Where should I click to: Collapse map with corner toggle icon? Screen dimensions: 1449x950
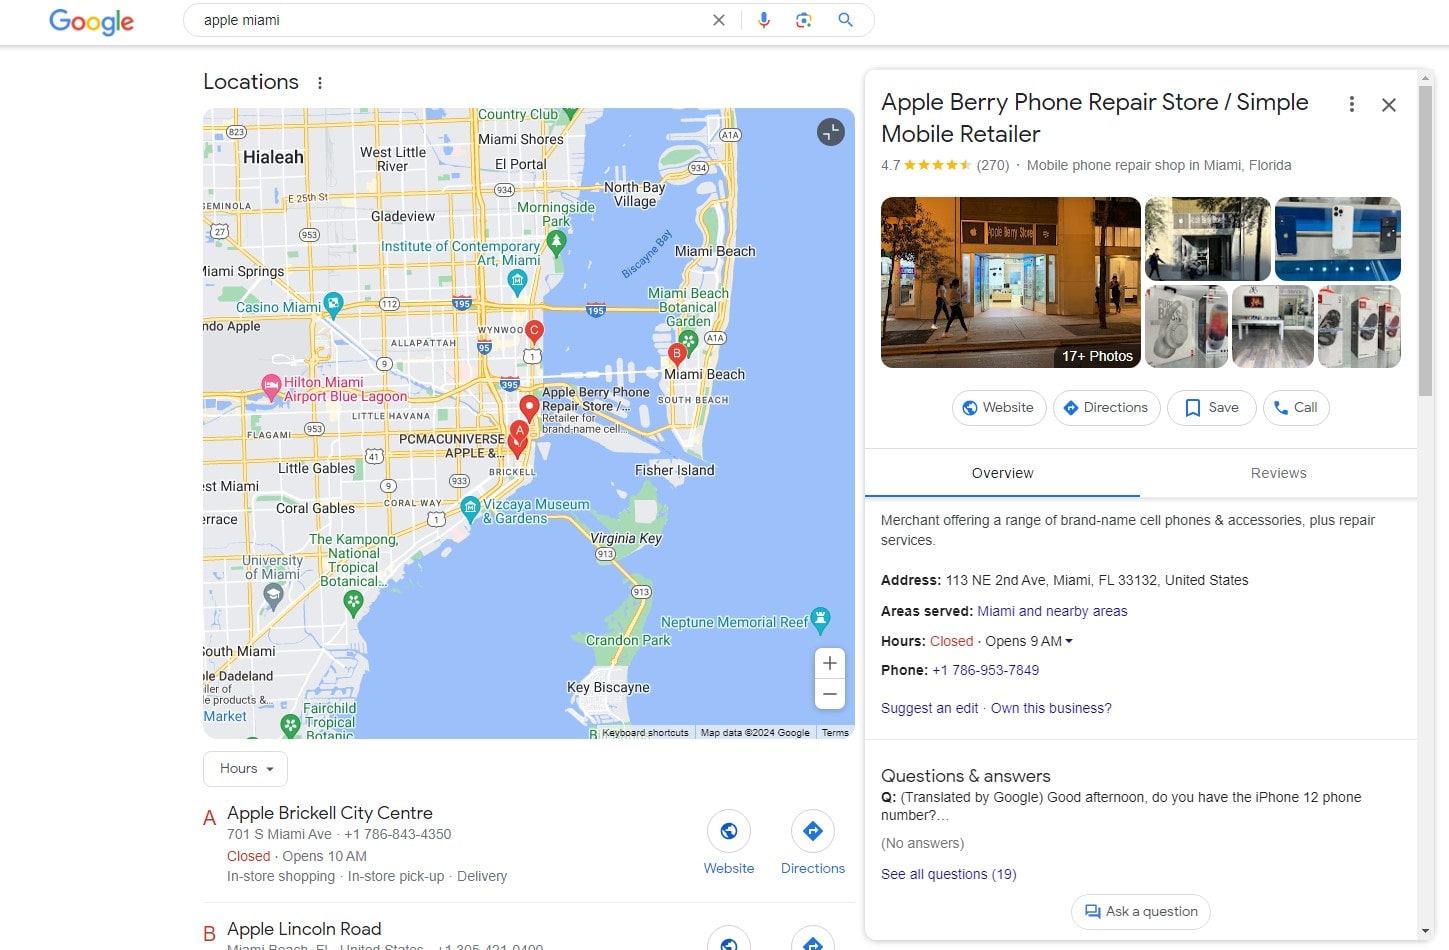pyautogui.click(x=831, y=132)
